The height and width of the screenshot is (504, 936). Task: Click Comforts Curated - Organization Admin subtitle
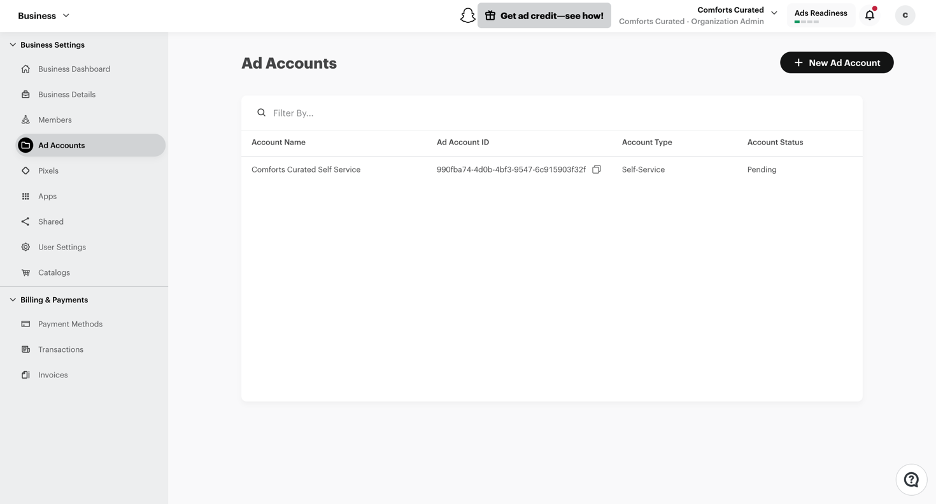click(691, 21)
